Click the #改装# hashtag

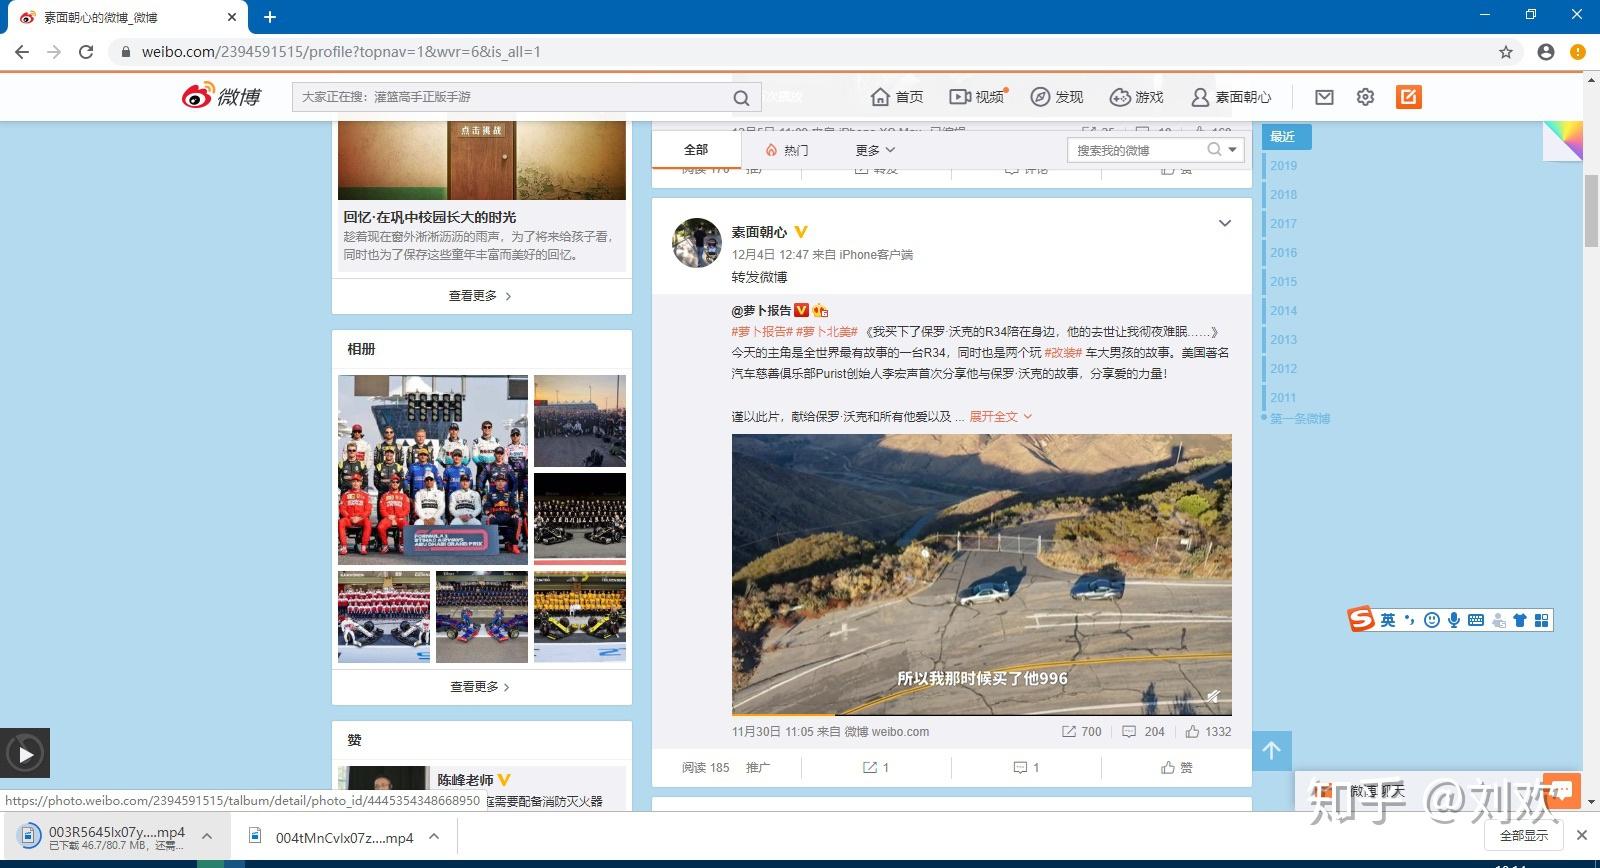tap(1063, 353)
